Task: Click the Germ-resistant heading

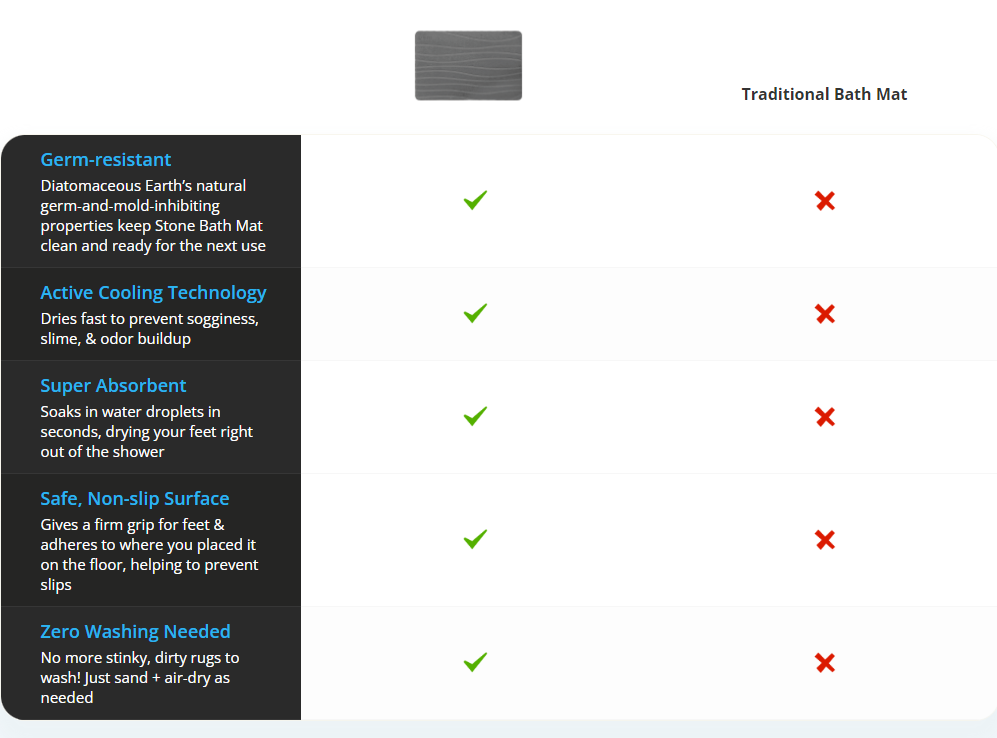Action: tap(106, 160)
